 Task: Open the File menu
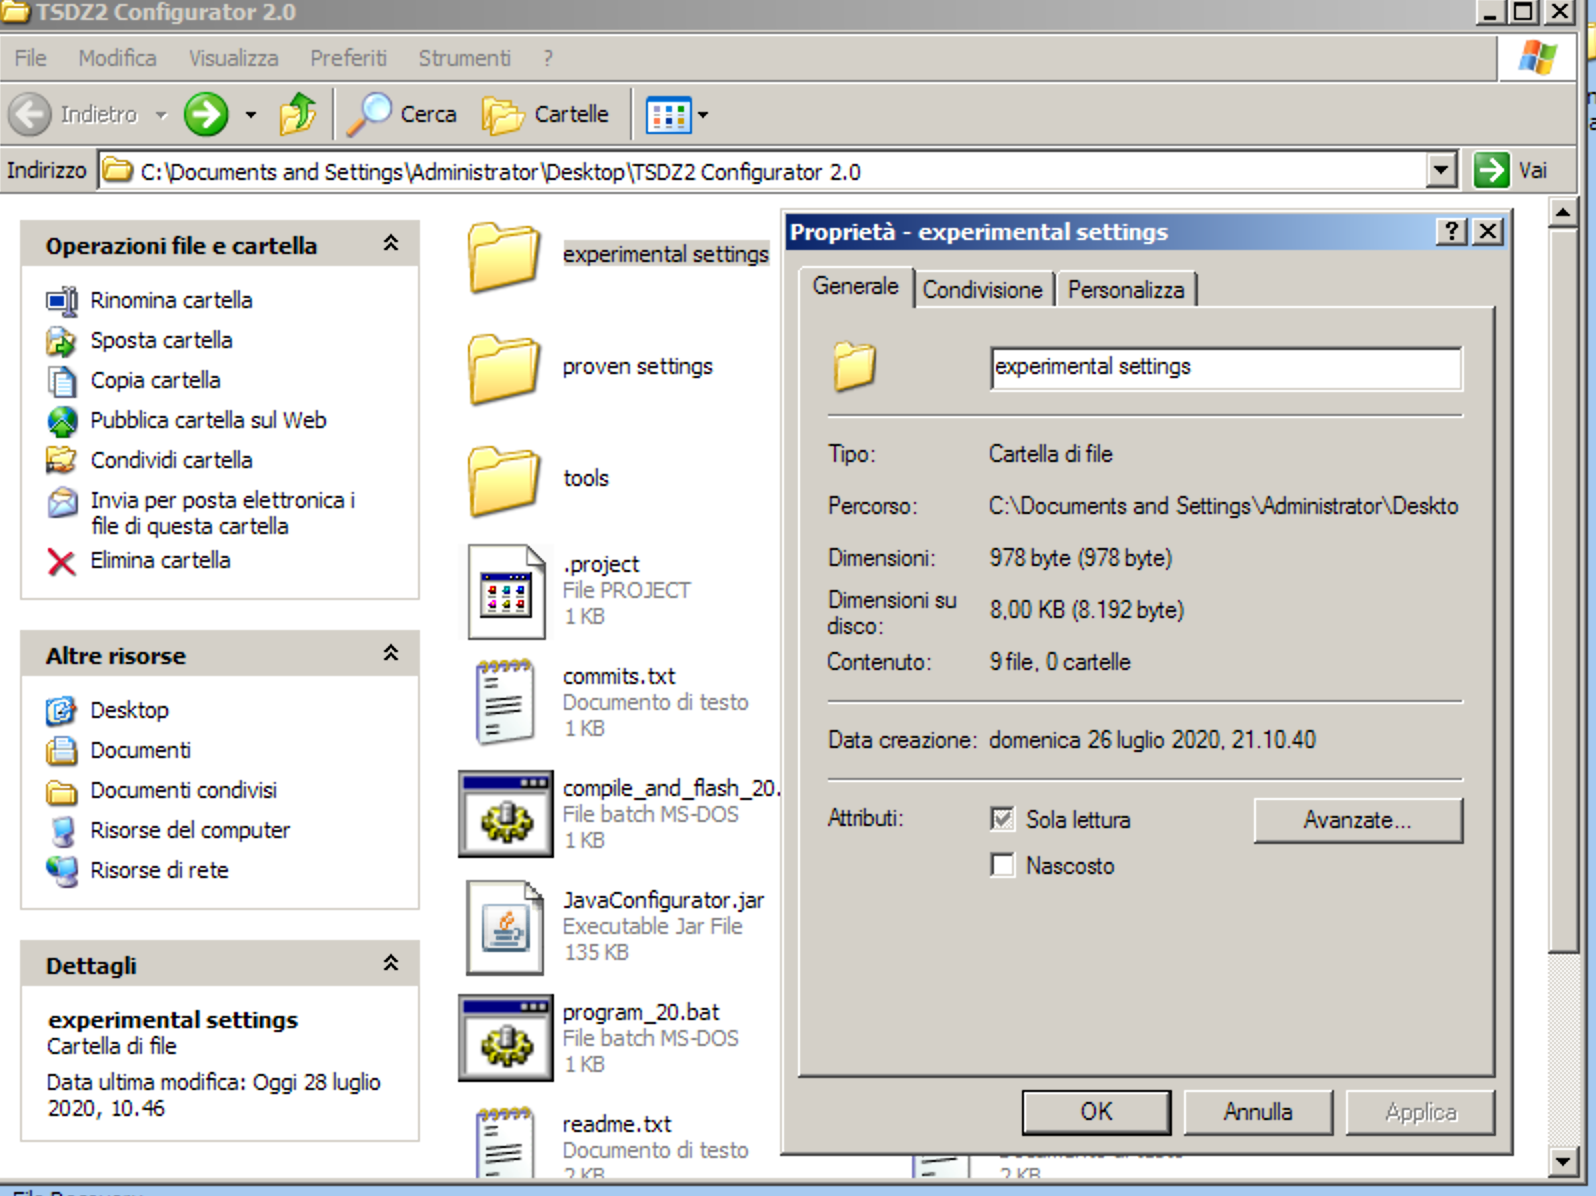tap(30, 58)
